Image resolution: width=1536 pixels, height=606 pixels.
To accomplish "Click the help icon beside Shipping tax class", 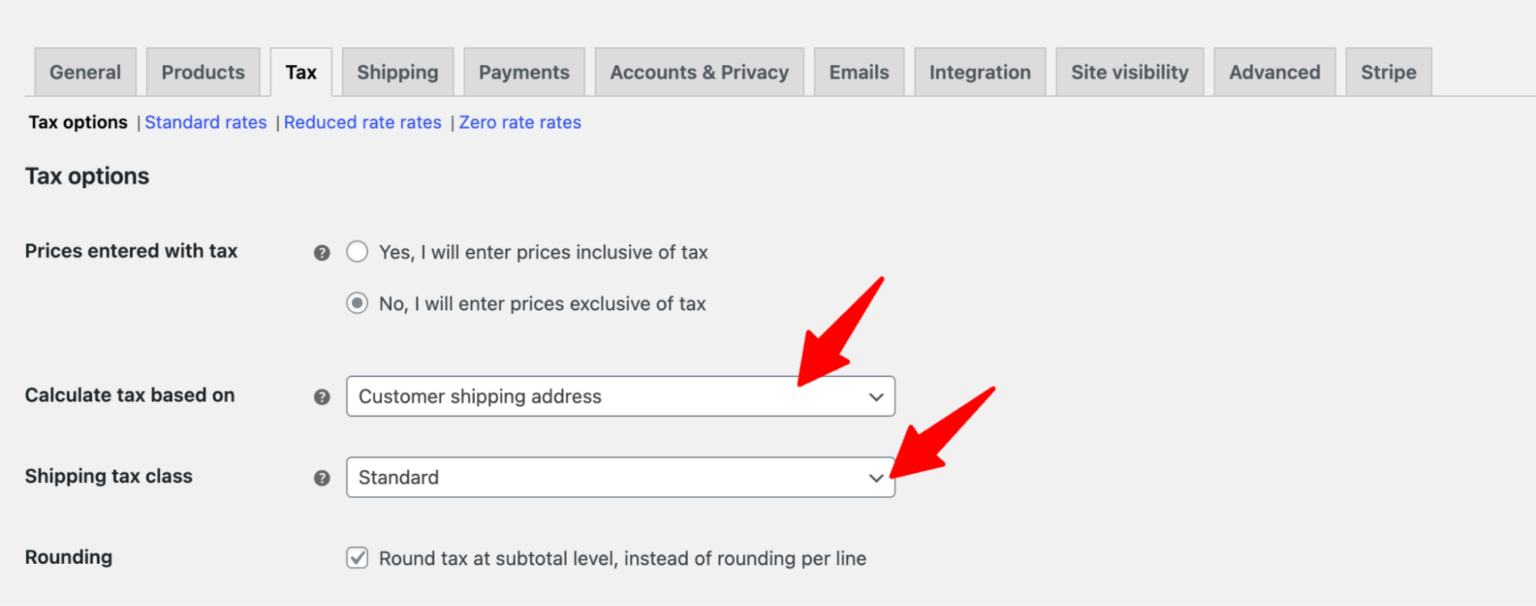I will pos(321,478).
